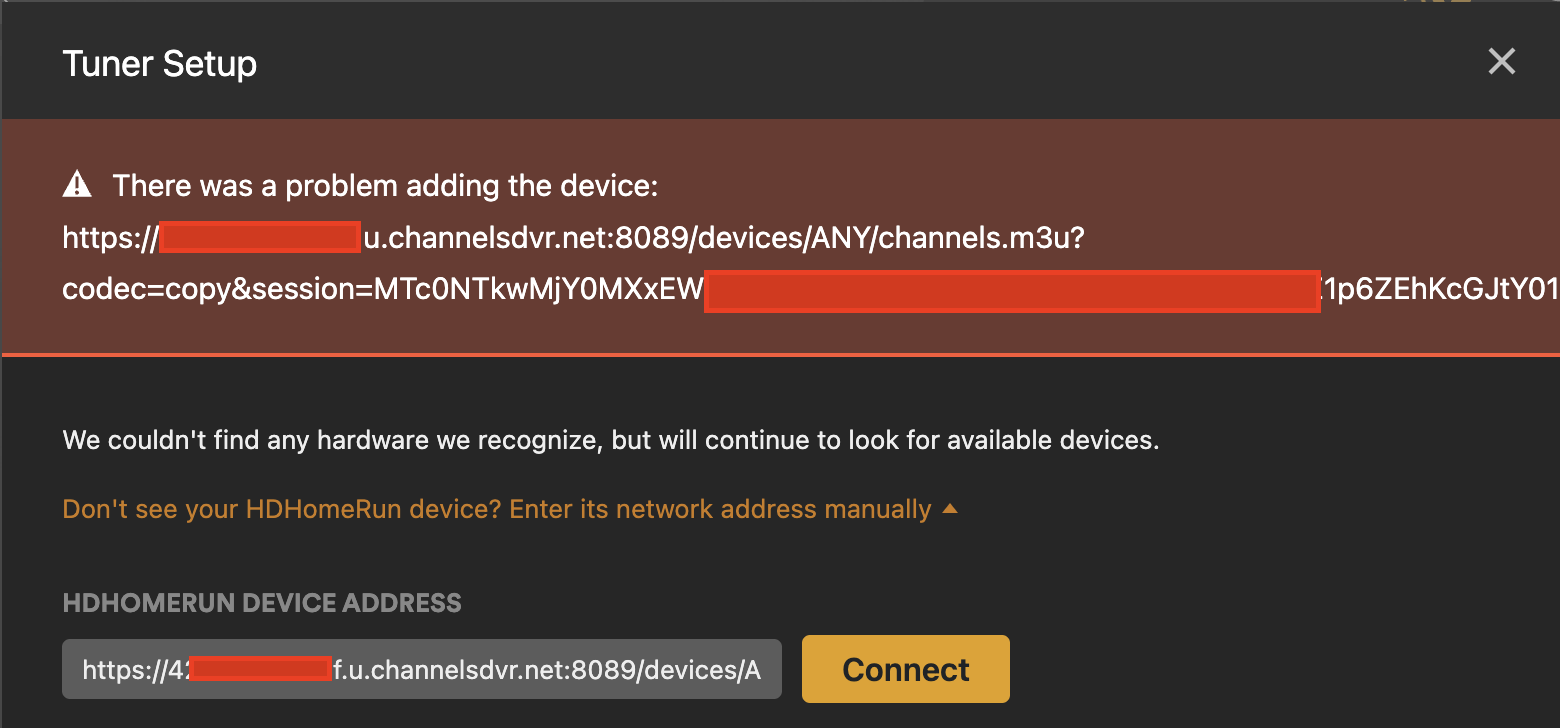Close the Tuner Setup dialog
Image resolution: width=1560 pixels, height=728 pixels.
click(x=1501, y=62)
